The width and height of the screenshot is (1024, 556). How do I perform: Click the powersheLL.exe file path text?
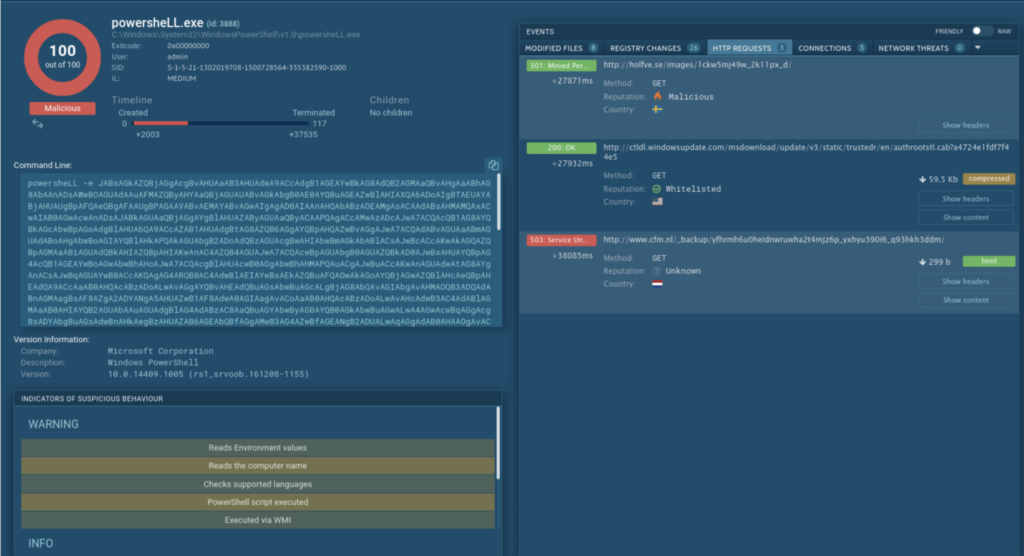235,35
